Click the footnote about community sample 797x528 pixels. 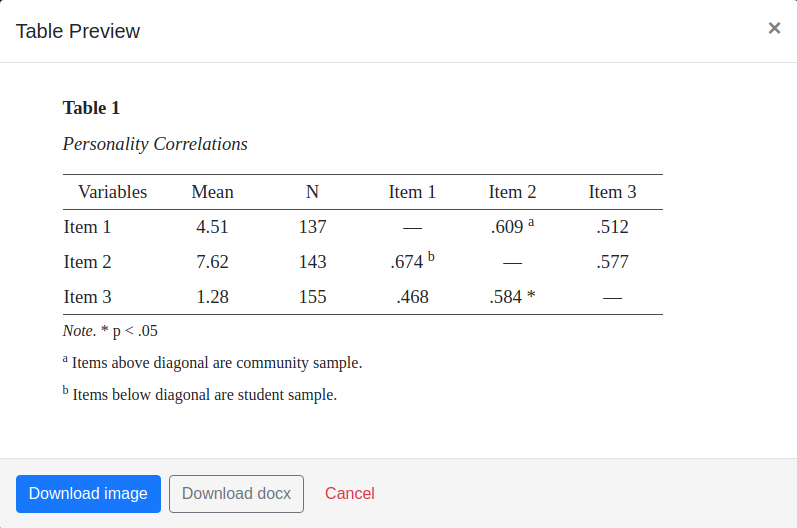[x=212, y=362]
